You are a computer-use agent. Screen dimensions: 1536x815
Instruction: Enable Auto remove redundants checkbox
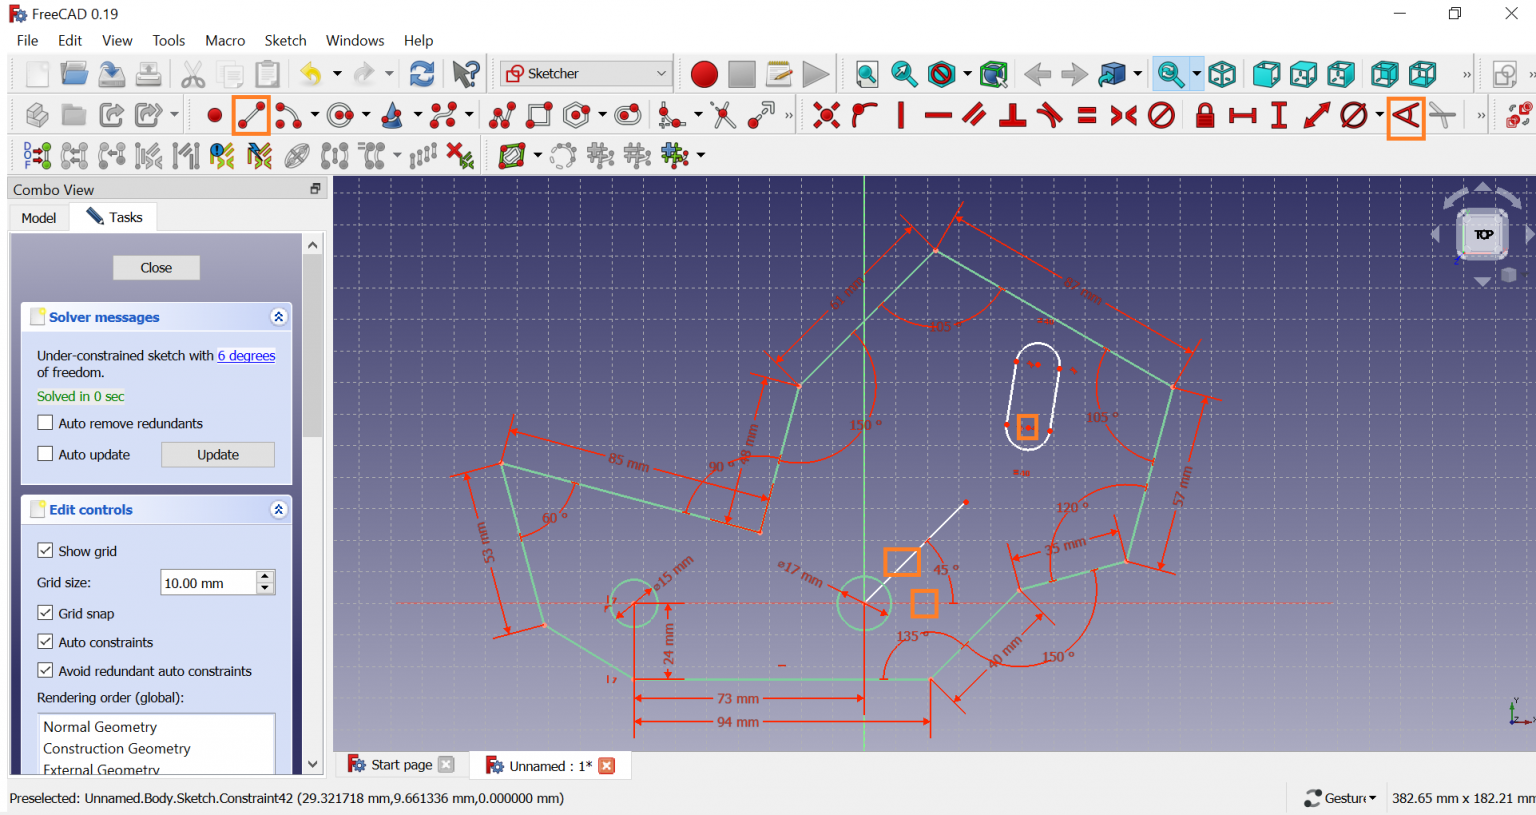coord(45,423)
